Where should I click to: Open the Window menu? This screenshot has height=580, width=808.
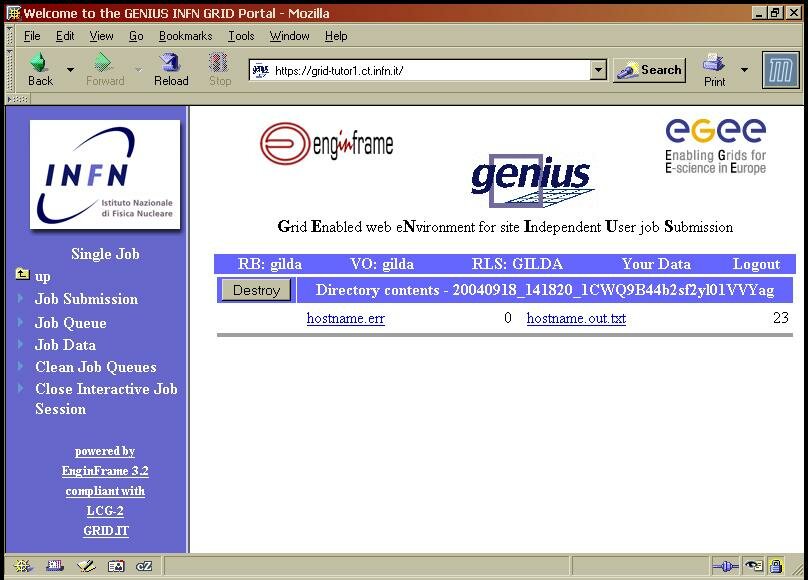[290, 36]
